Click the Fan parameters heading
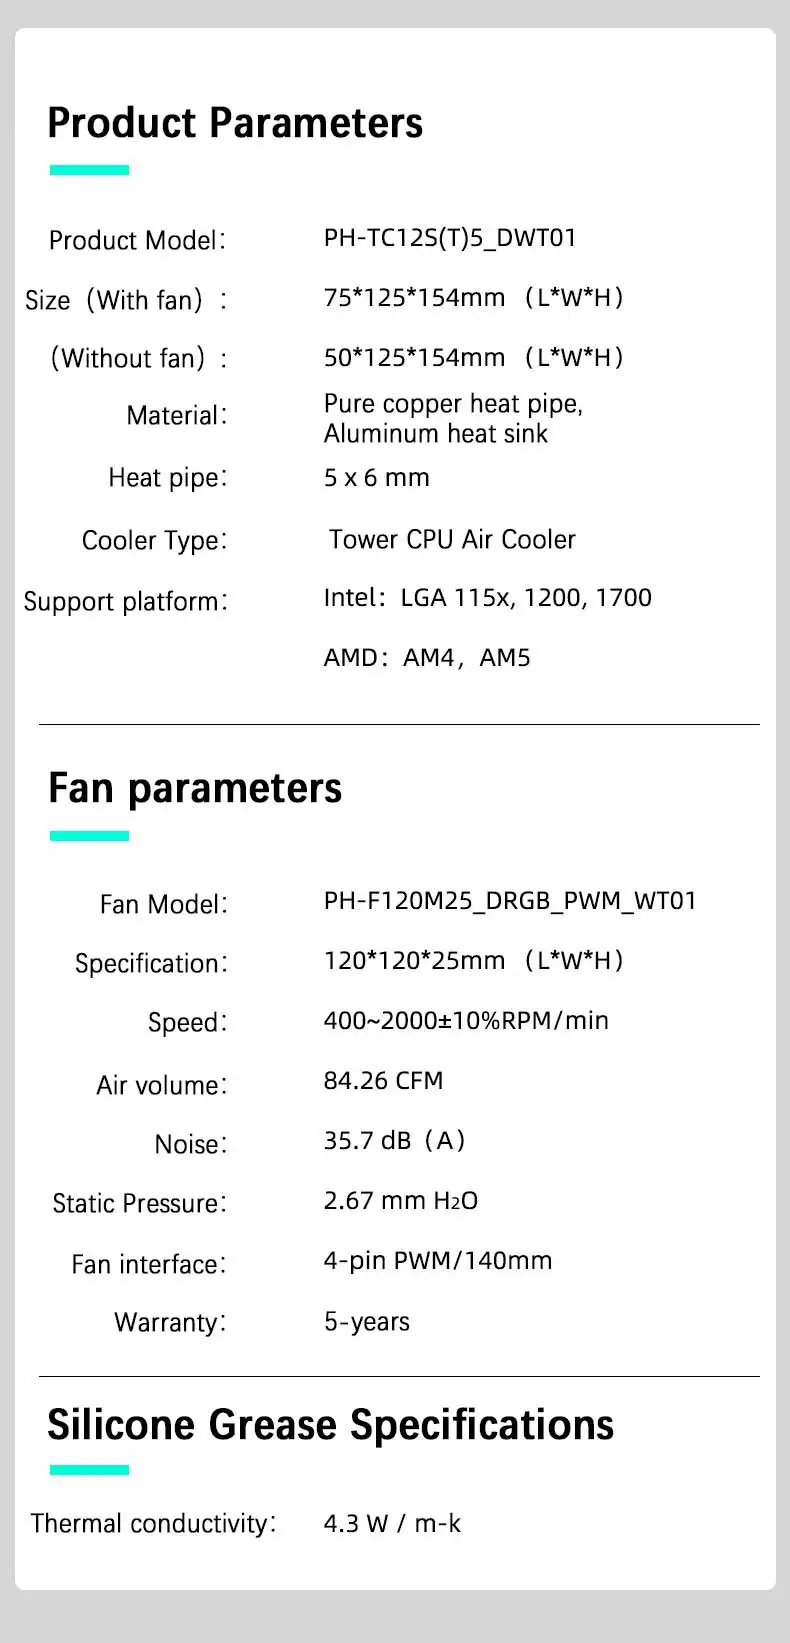 (x=195, y=788)
